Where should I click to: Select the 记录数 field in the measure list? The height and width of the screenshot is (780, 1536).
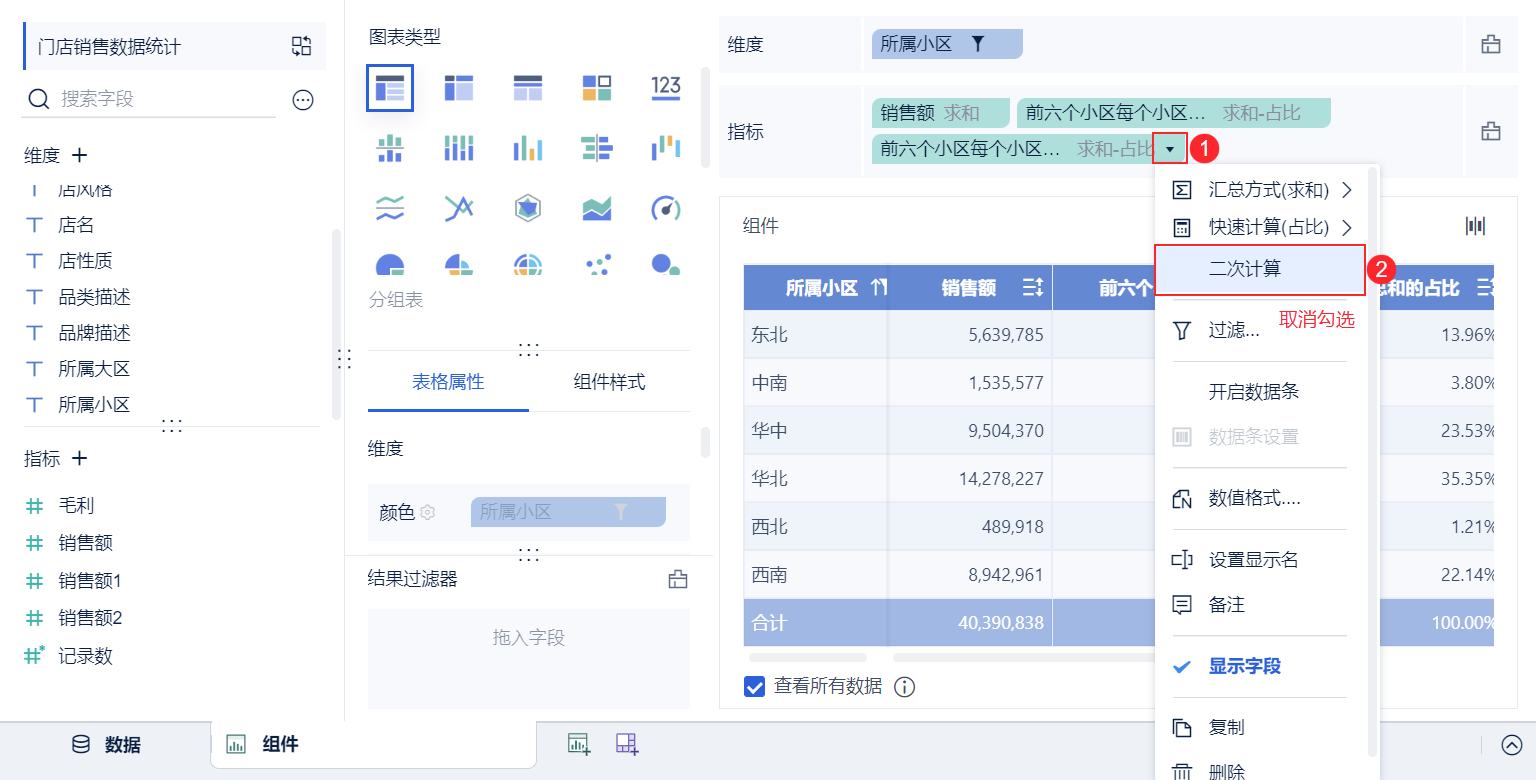pos(85,656)
